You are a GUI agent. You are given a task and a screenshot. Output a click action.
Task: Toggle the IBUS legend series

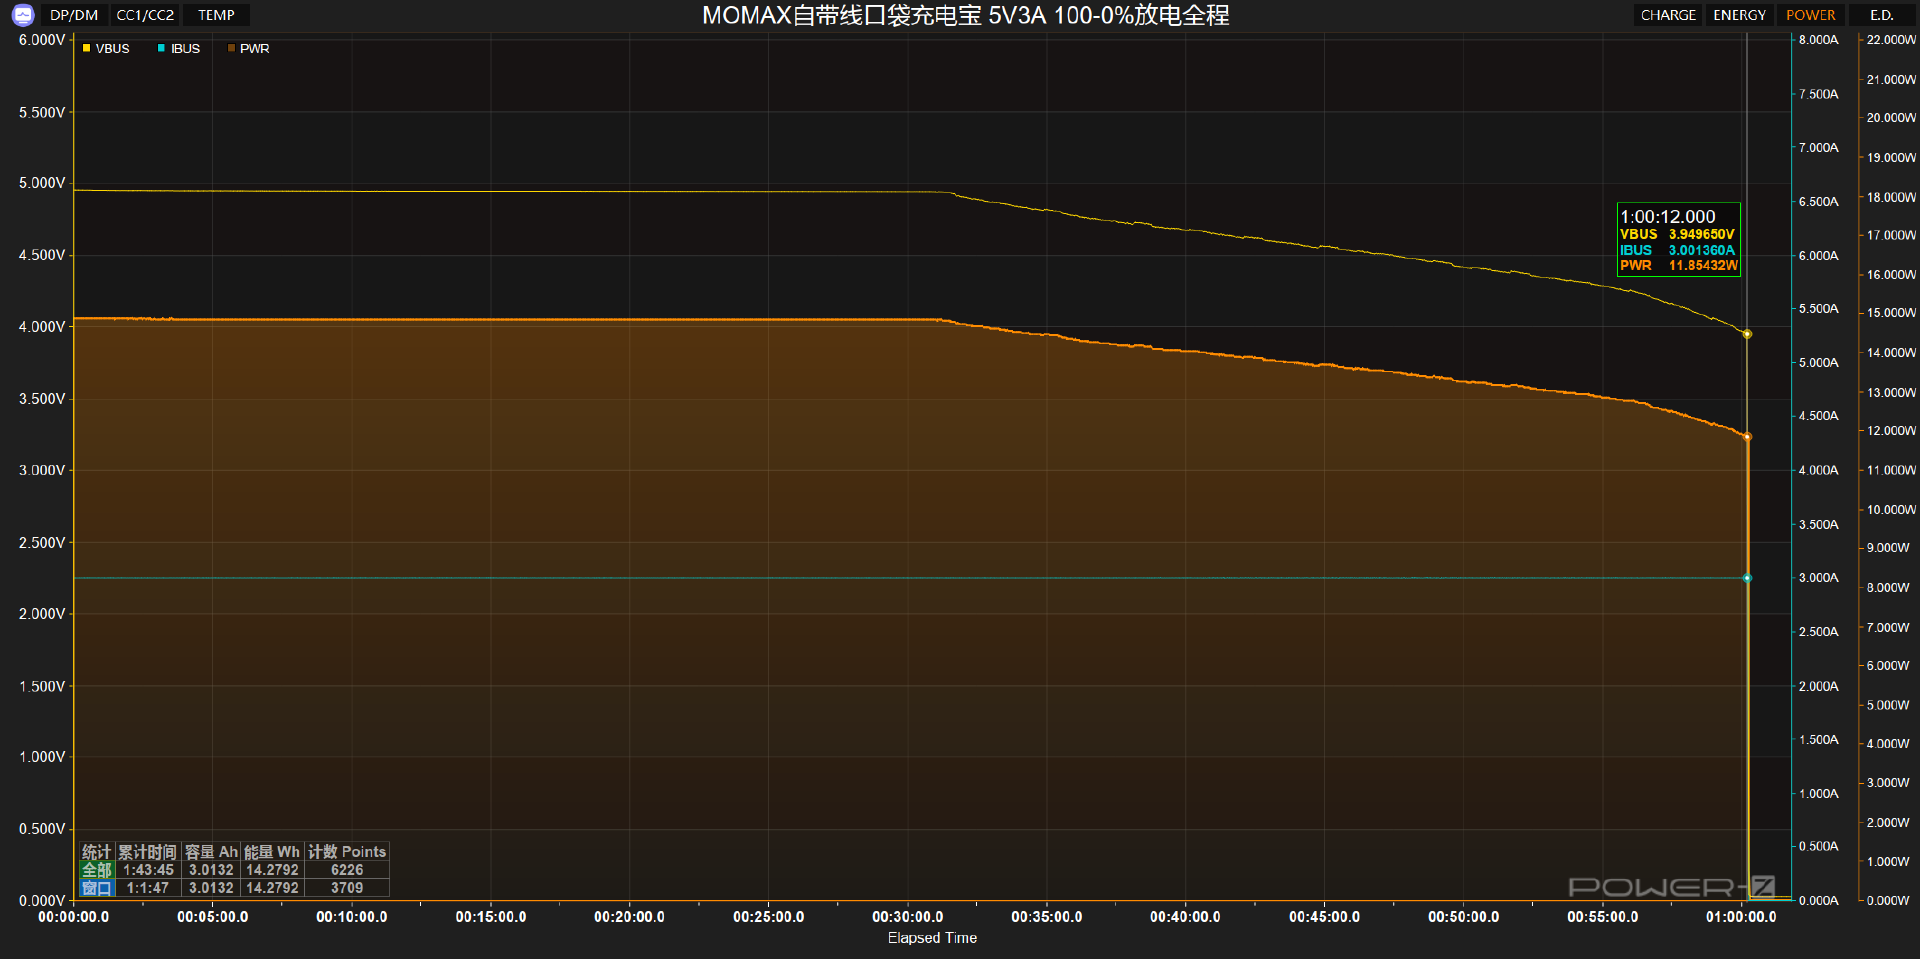click(x=179, y=48)
